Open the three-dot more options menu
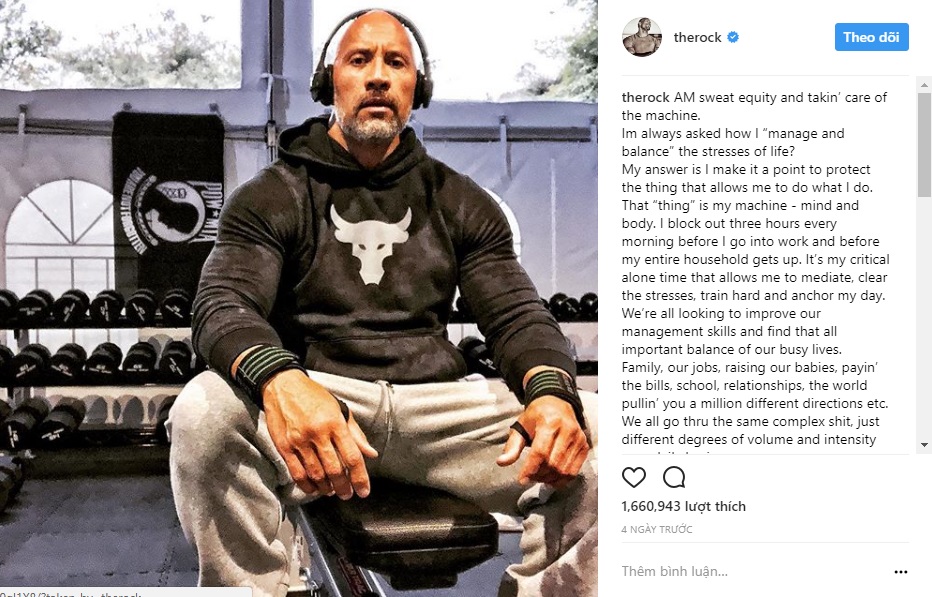 [x=900, y=572]
